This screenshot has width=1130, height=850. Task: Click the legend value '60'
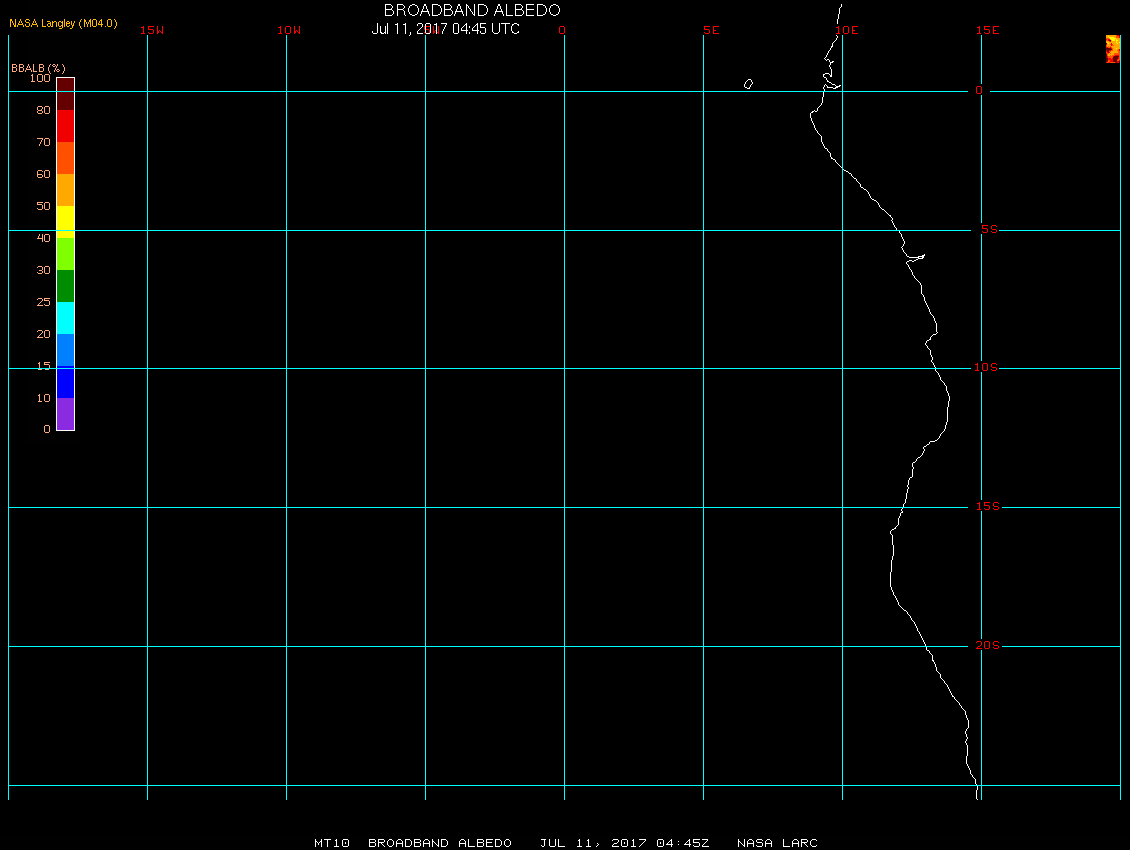click(43, 174)
